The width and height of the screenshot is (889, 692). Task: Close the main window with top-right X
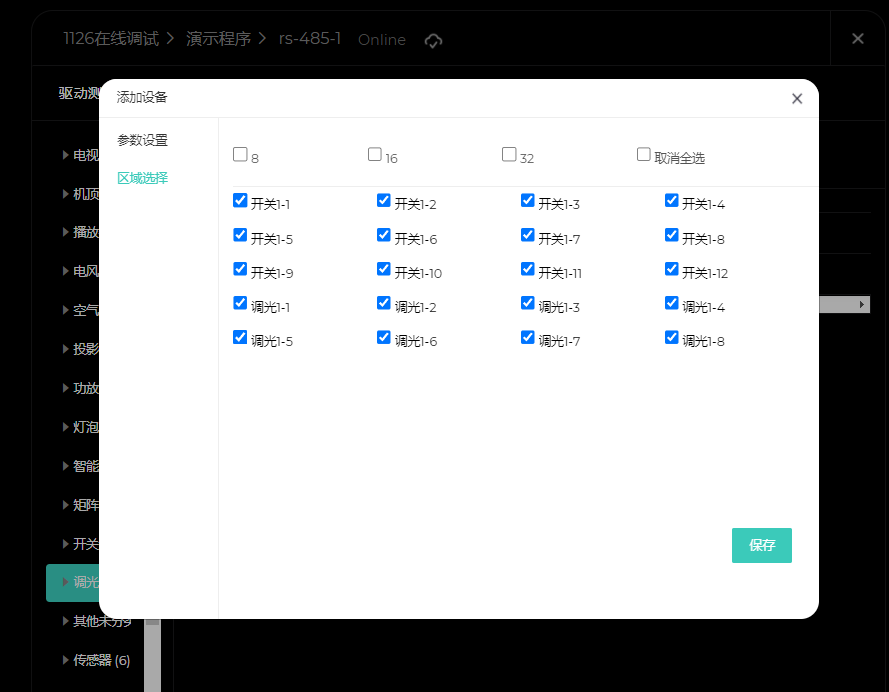point(857,38)
